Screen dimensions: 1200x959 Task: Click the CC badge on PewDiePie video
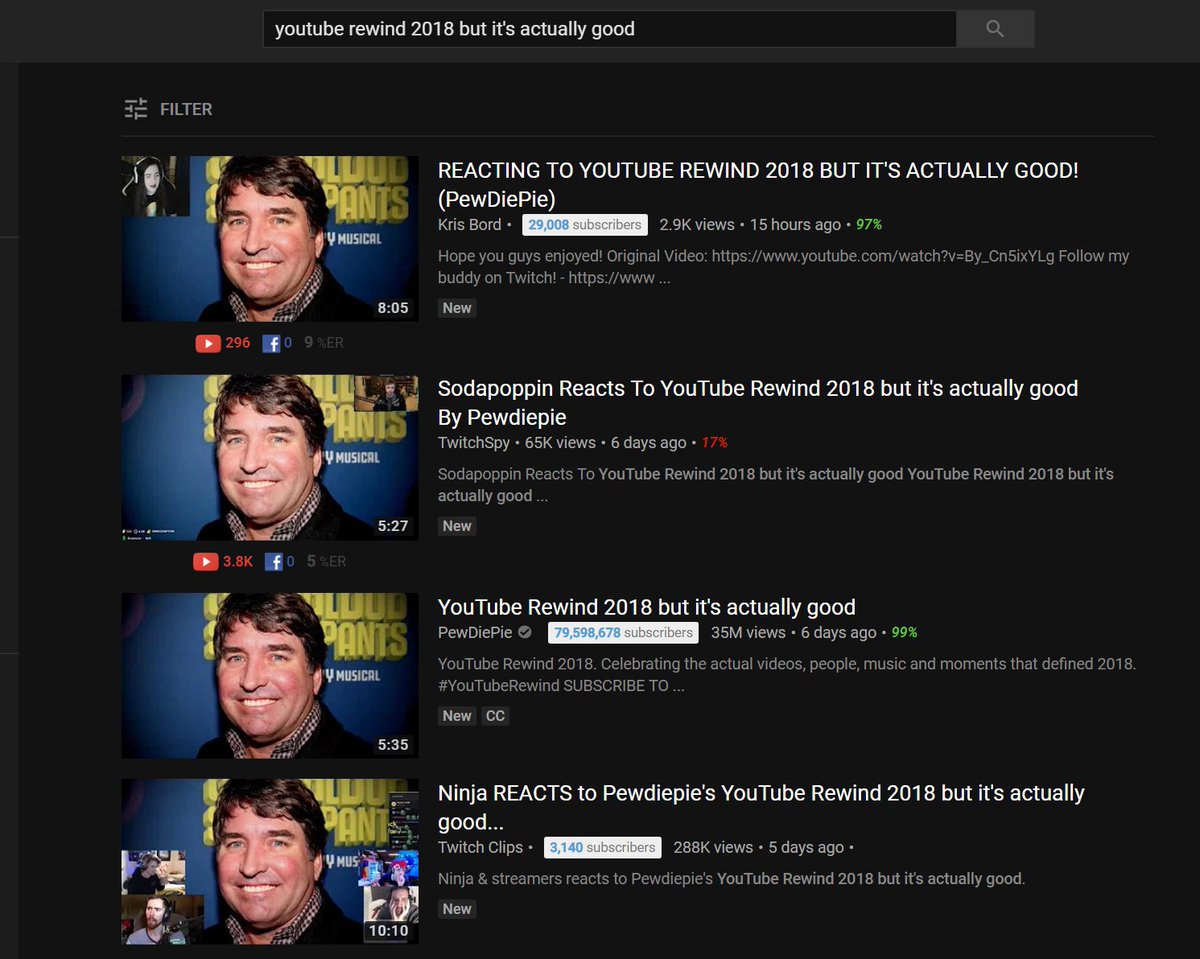coord(495,716)
